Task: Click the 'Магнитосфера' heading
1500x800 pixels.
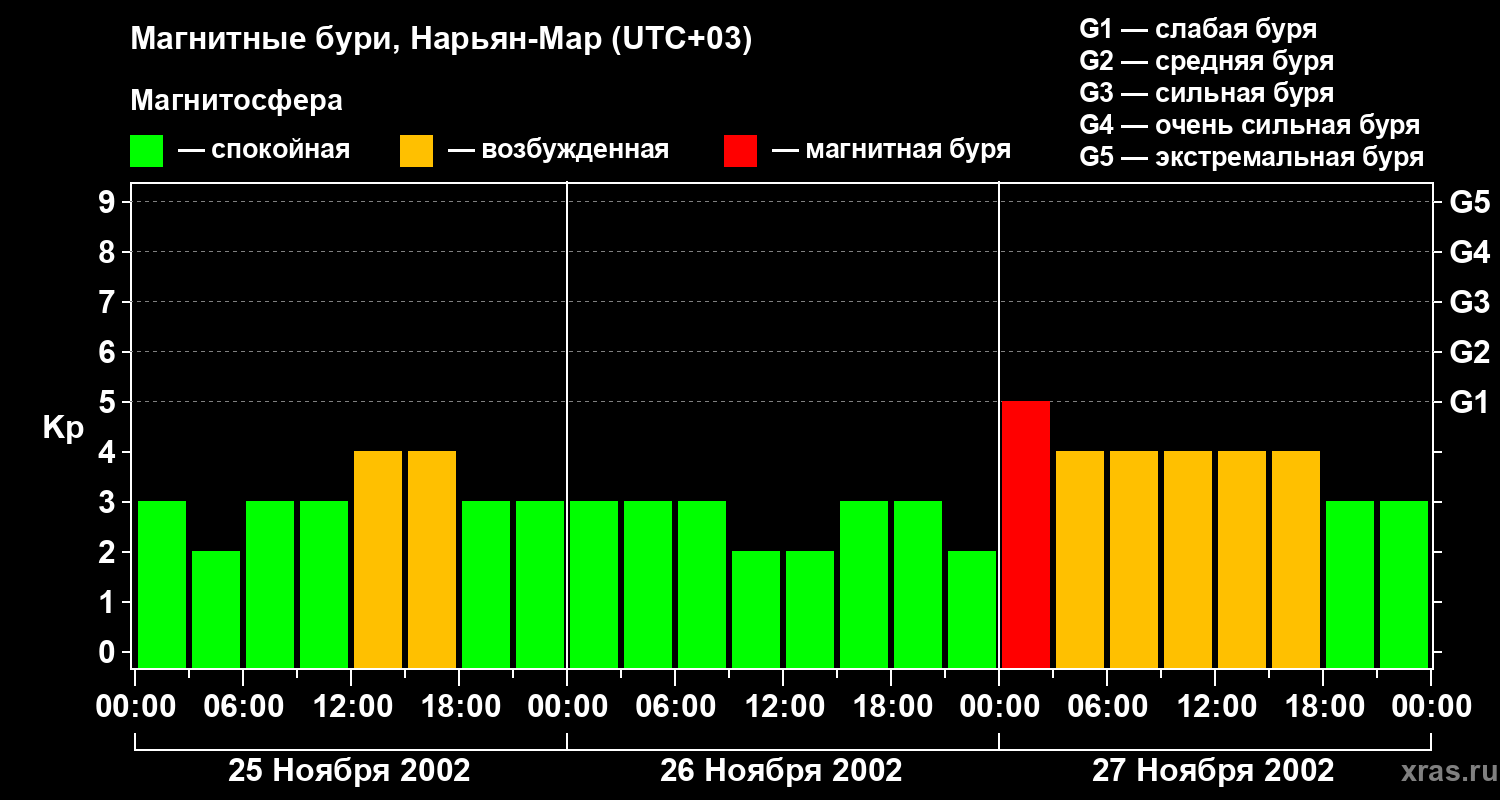Action: [x=237, y=101]
